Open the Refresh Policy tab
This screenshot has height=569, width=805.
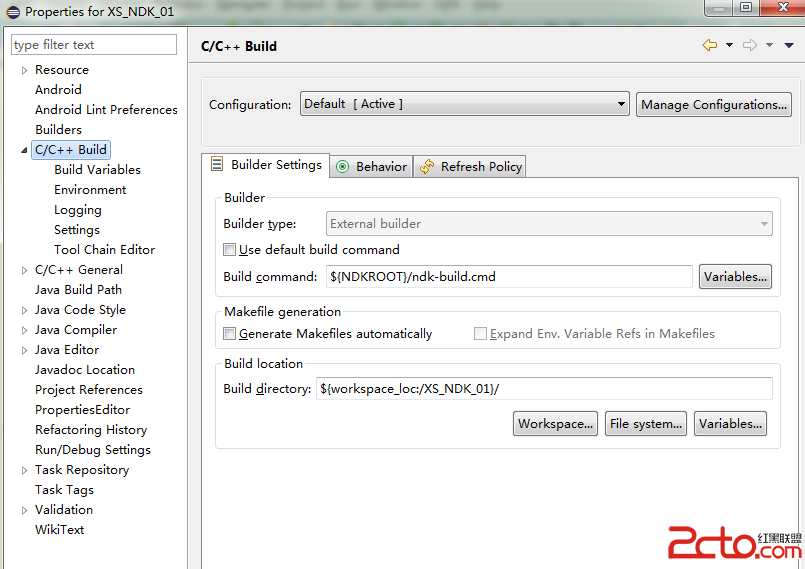(x=470, y=166)
